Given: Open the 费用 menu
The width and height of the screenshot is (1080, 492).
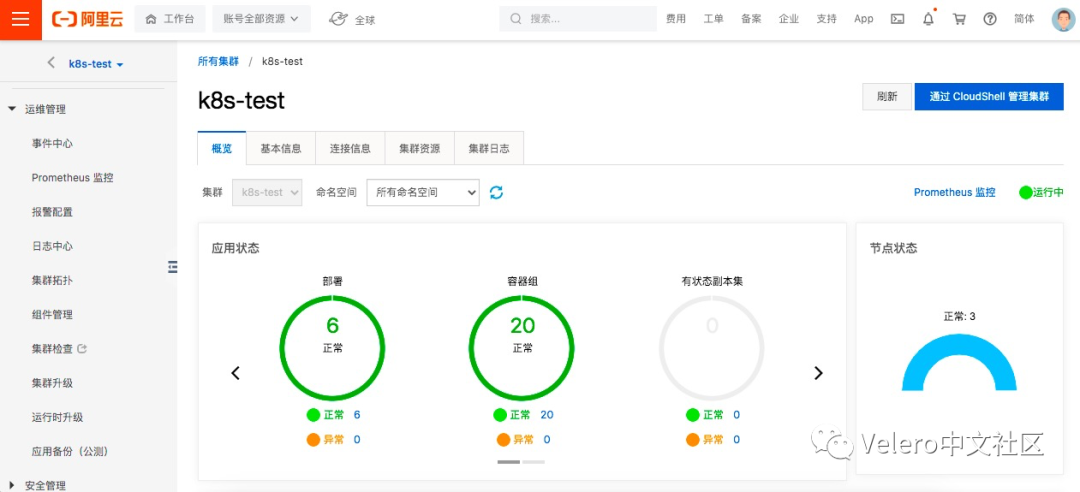Looking at the screenshot, I should pos(676,19).
